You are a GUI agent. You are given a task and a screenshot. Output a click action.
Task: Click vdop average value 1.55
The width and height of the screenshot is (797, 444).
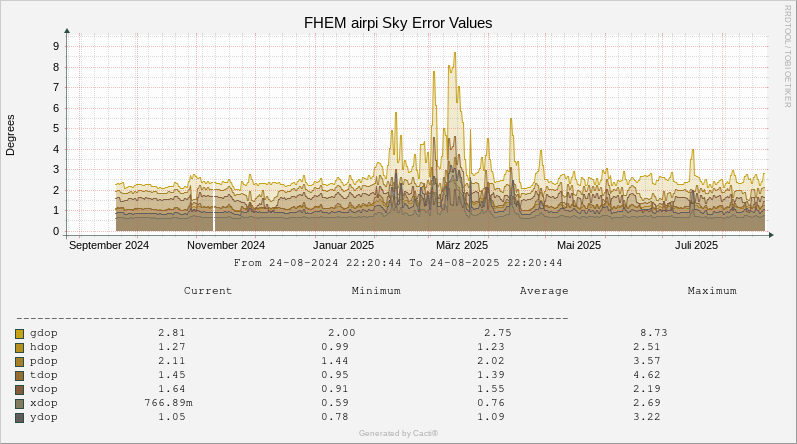pos(491,389)
